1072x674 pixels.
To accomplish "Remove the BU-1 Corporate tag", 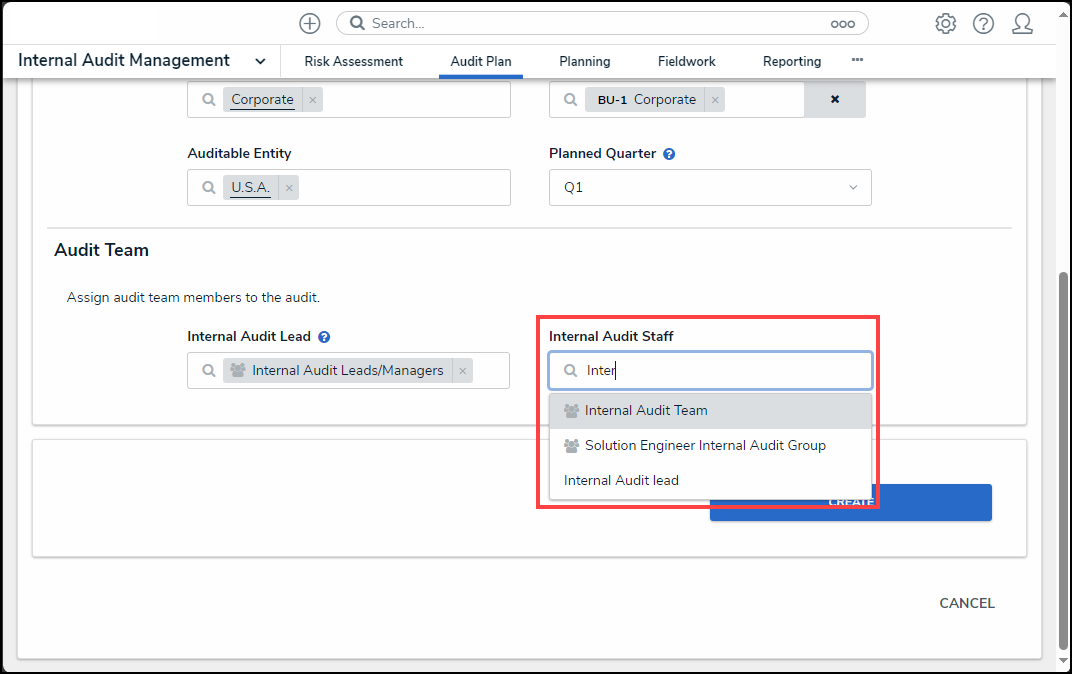I will click(x=714, y=100).
